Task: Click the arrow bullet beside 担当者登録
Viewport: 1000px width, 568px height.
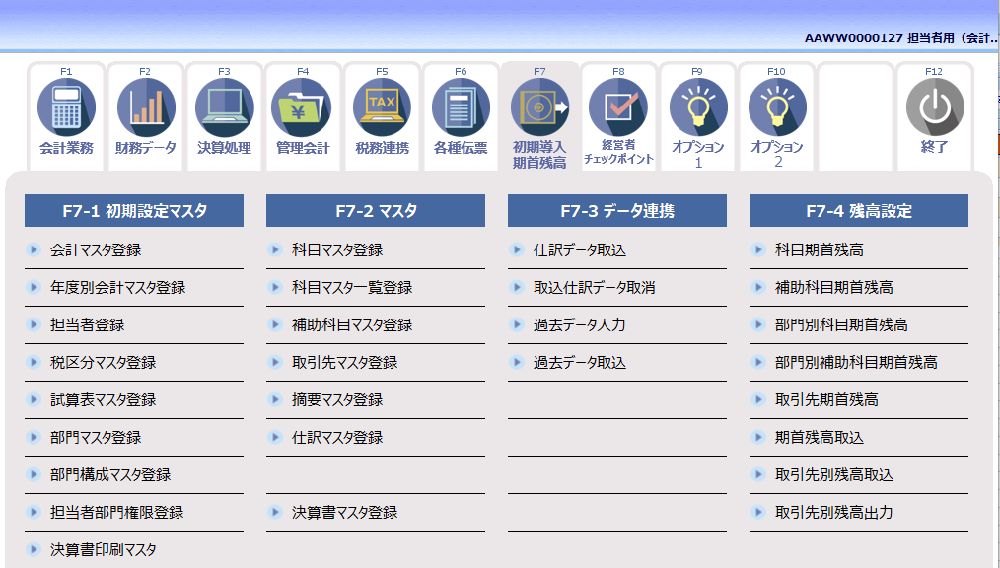Action: point(33,324)
